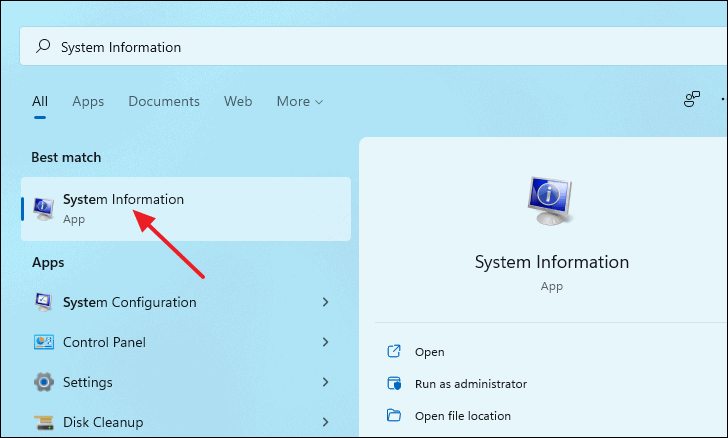Switch to the All tab

[x=40, y=101]
